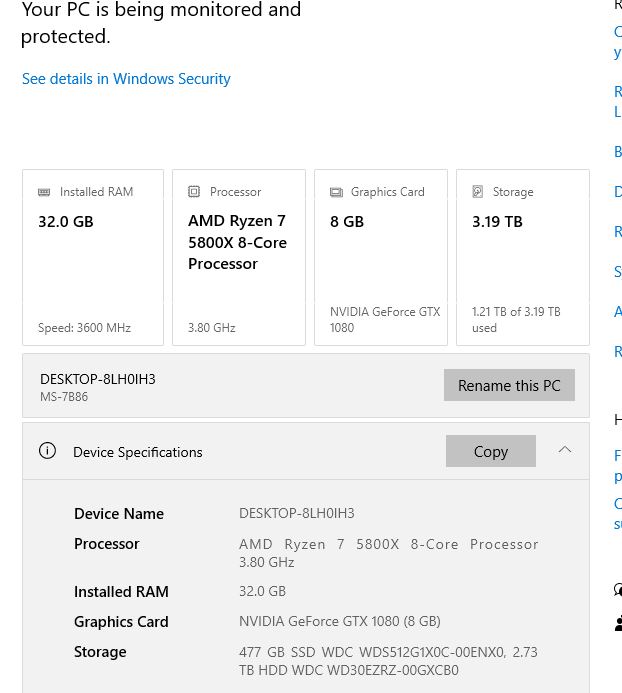Select the 3.19 TB storage card value
622x693 pixels.
(497, 222)
